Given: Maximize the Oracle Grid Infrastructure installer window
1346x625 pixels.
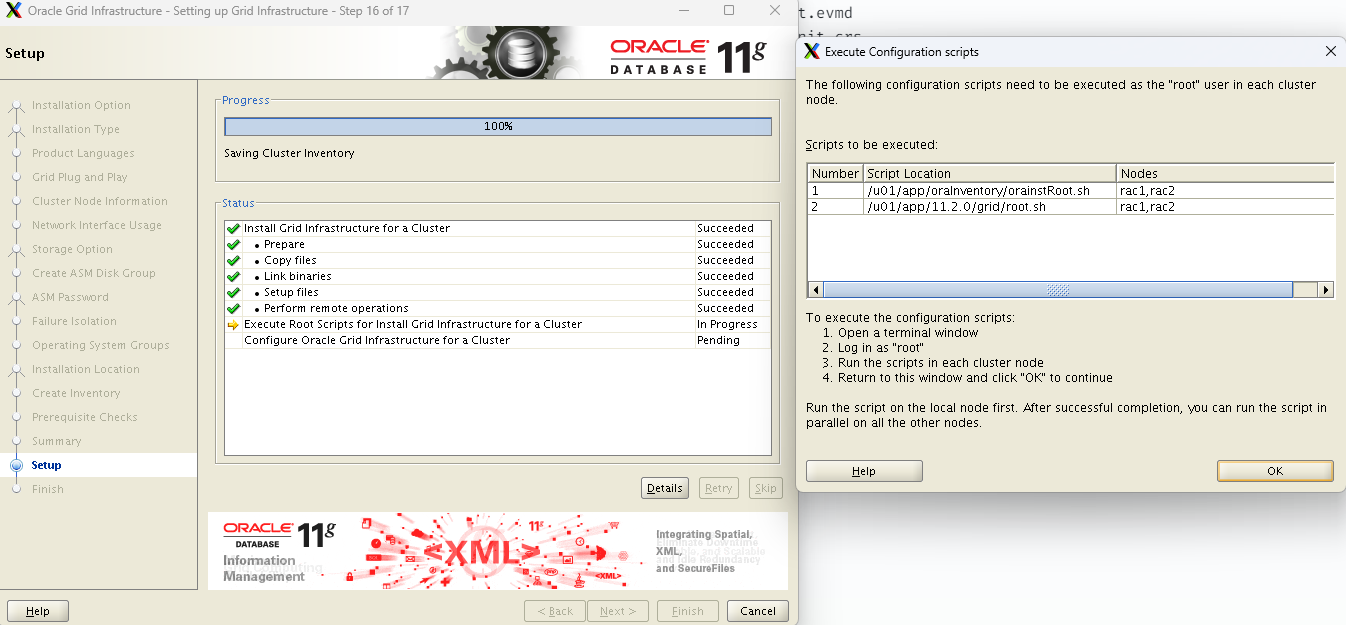Looking at the screenshot, I should (729, 10).
